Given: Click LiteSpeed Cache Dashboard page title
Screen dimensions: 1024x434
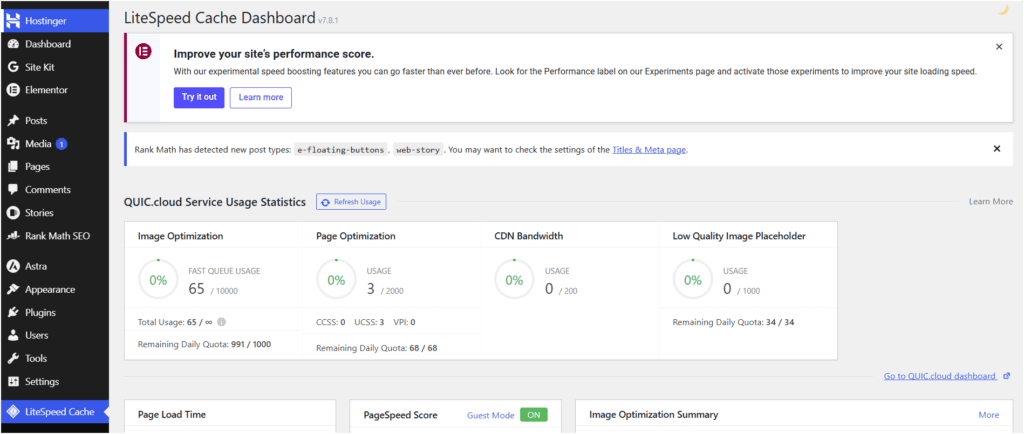Looking at the screenshot, I should (219, 18).
